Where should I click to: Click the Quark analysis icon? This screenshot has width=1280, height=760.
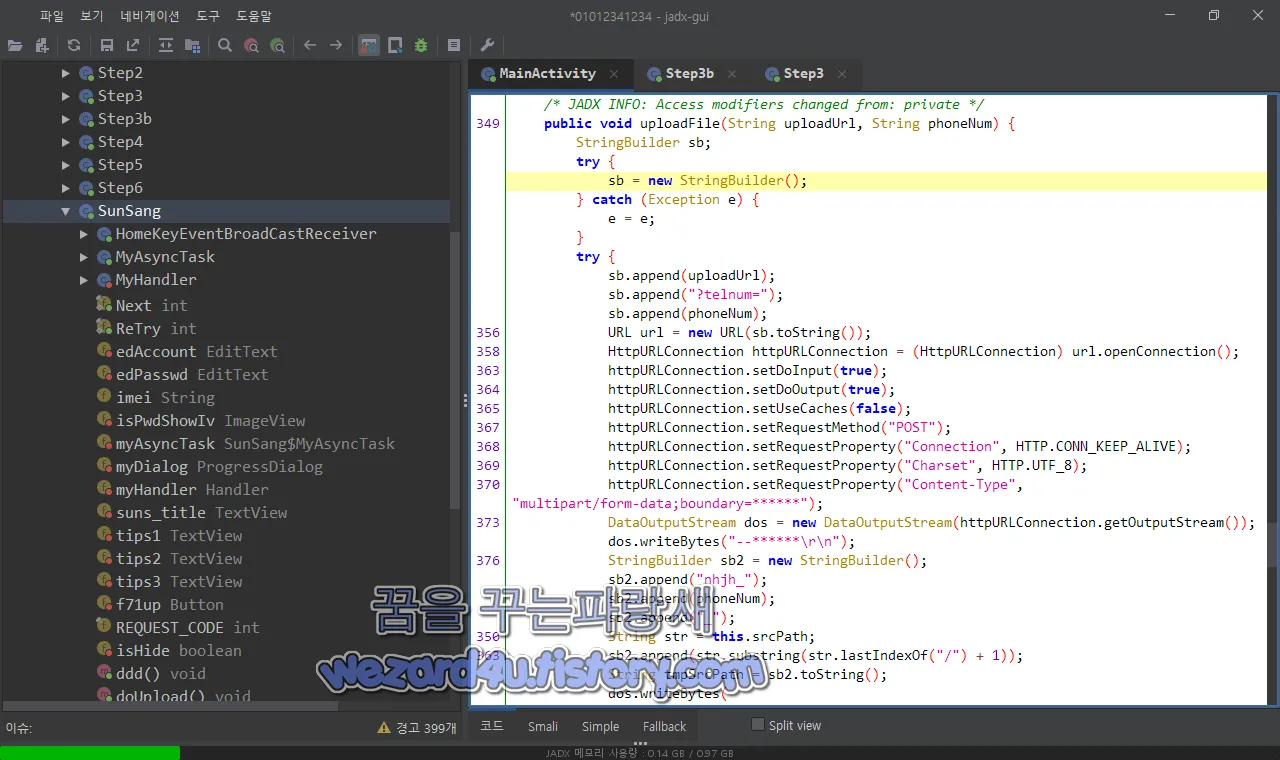395,45
